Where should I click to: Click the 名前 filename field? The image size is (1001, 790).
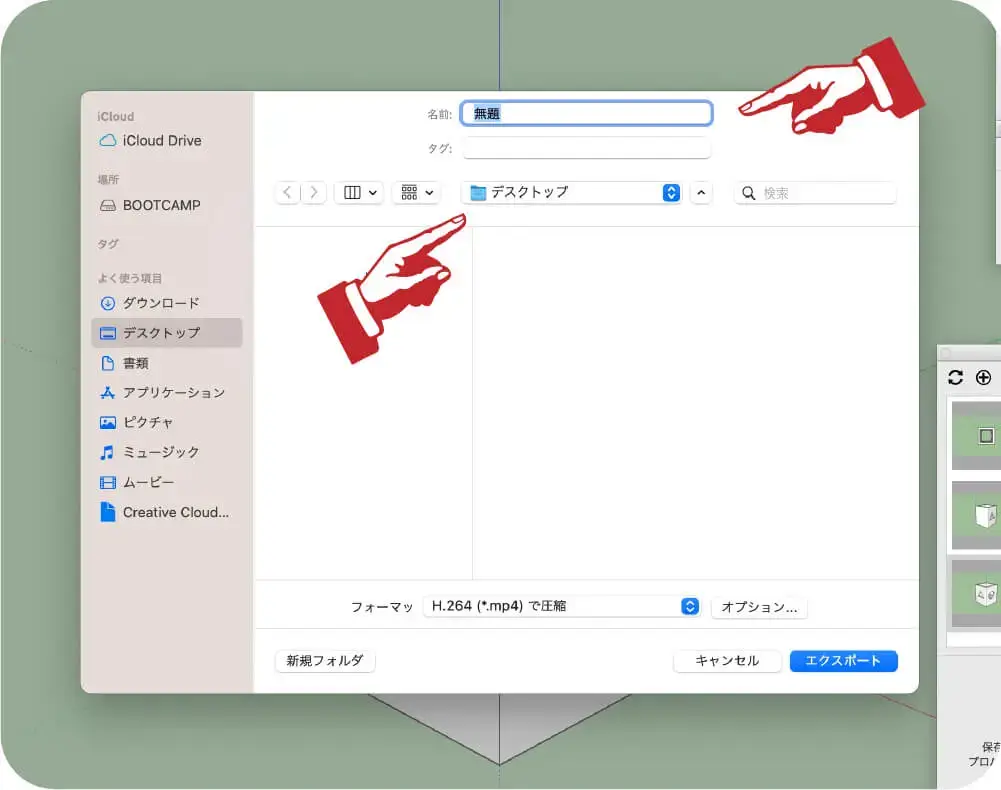pyautogui.click(x=586, y=113)
